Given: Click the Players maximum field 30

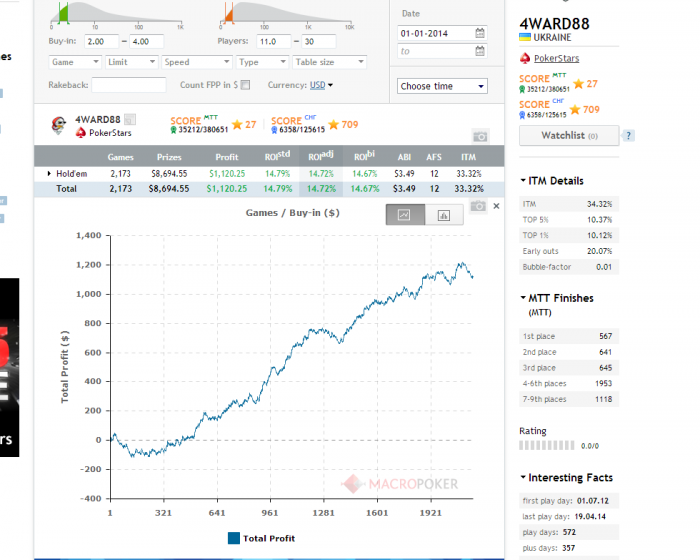Looking at the screenshot, I should [x=319, y=42].
